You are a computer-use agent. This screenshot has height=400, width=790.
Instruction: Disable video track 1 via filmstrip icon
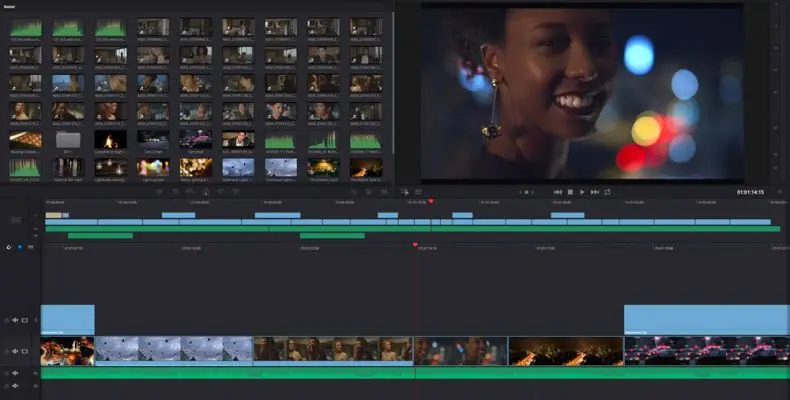[x=25, y=351]
